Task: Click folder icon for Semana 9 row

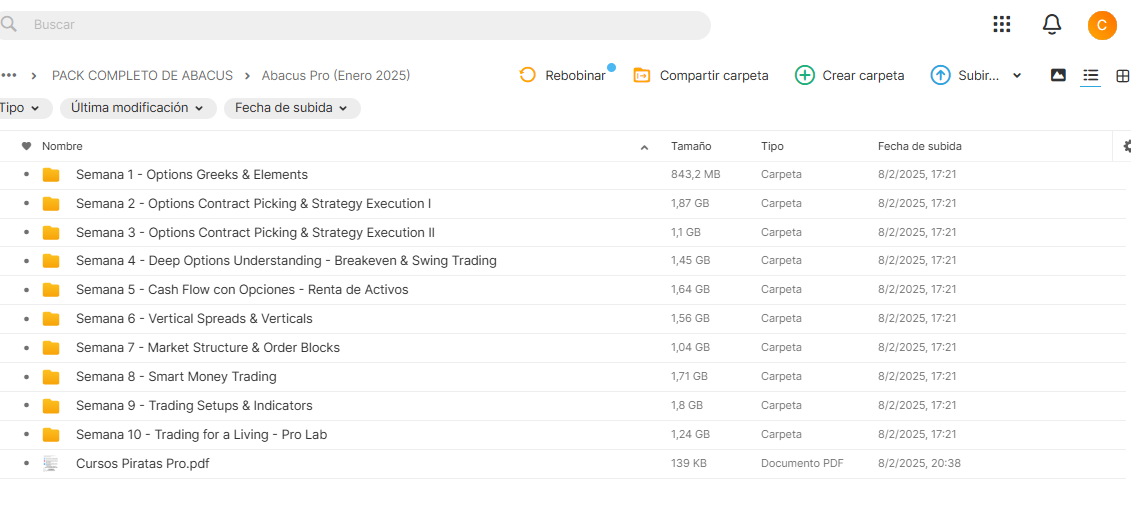Action: [x=50, y=405]
